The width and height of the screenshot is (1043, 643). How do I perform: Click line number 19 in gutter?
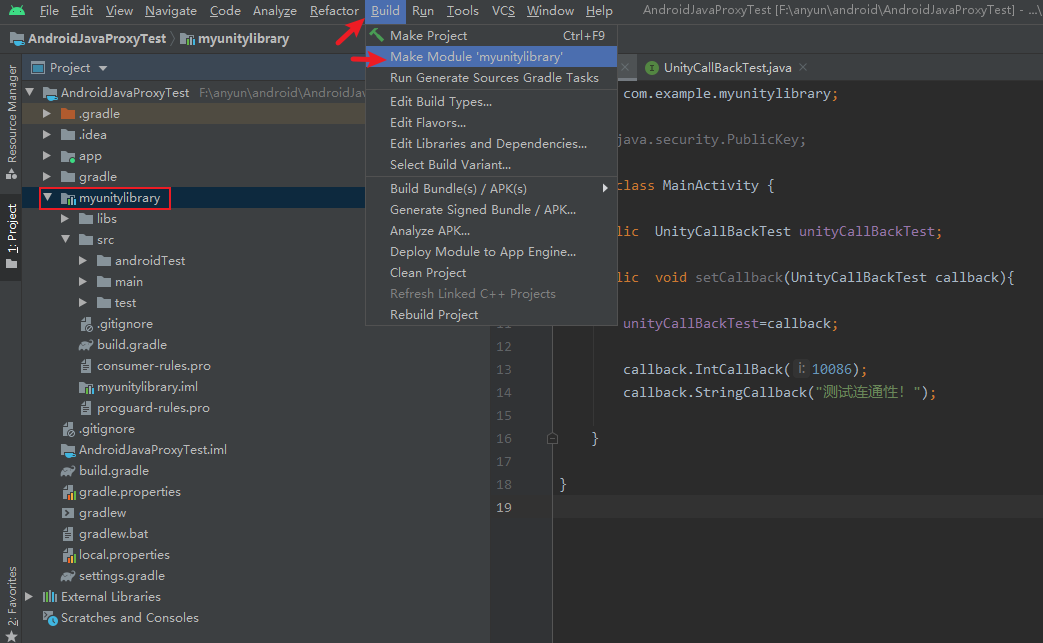(x=504, y=507)
